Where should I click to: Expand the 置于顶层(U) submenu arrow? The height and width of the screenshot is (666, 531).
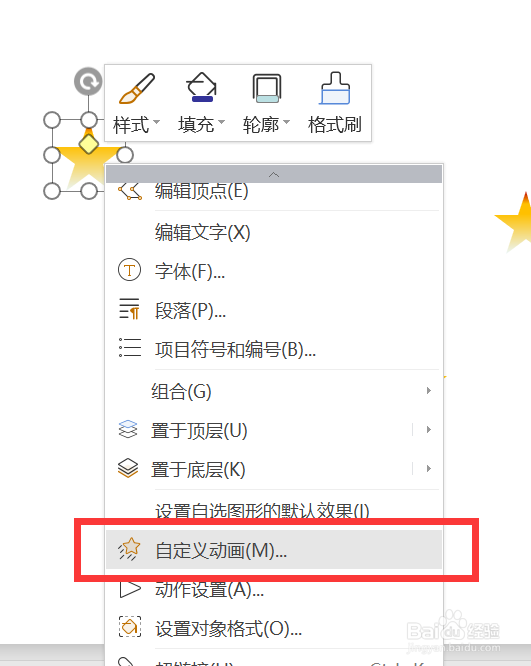pos(429,430)
